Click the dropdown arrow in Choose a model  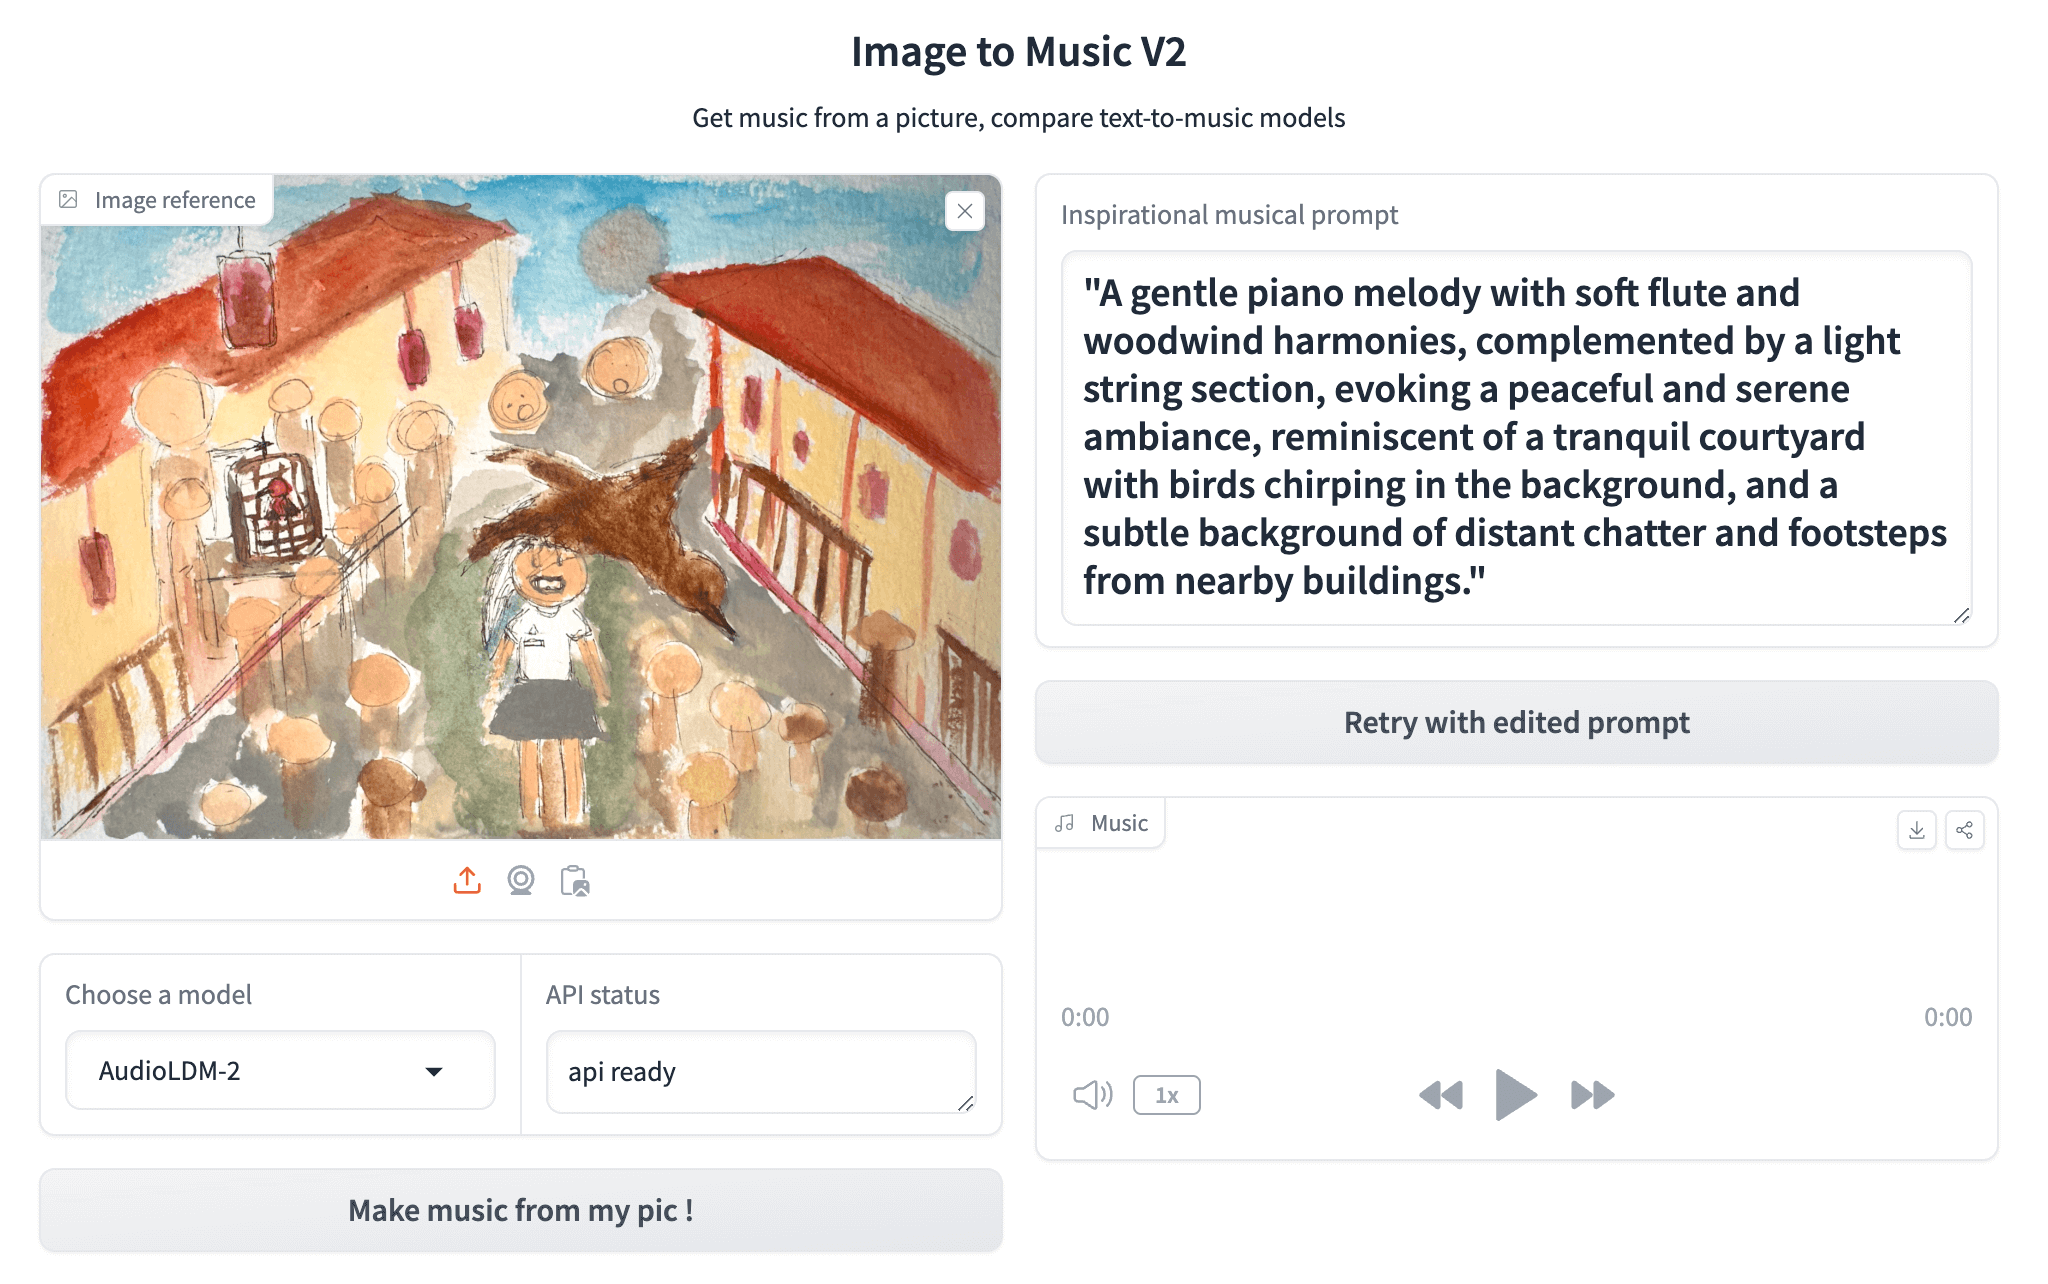point(434,1072)
